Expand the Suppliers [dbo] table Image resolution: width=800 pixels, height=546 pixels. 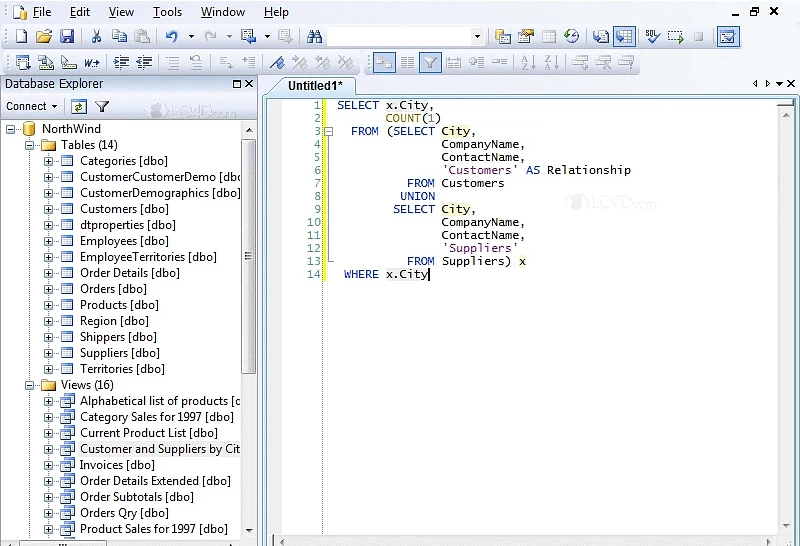coord(48,353)
